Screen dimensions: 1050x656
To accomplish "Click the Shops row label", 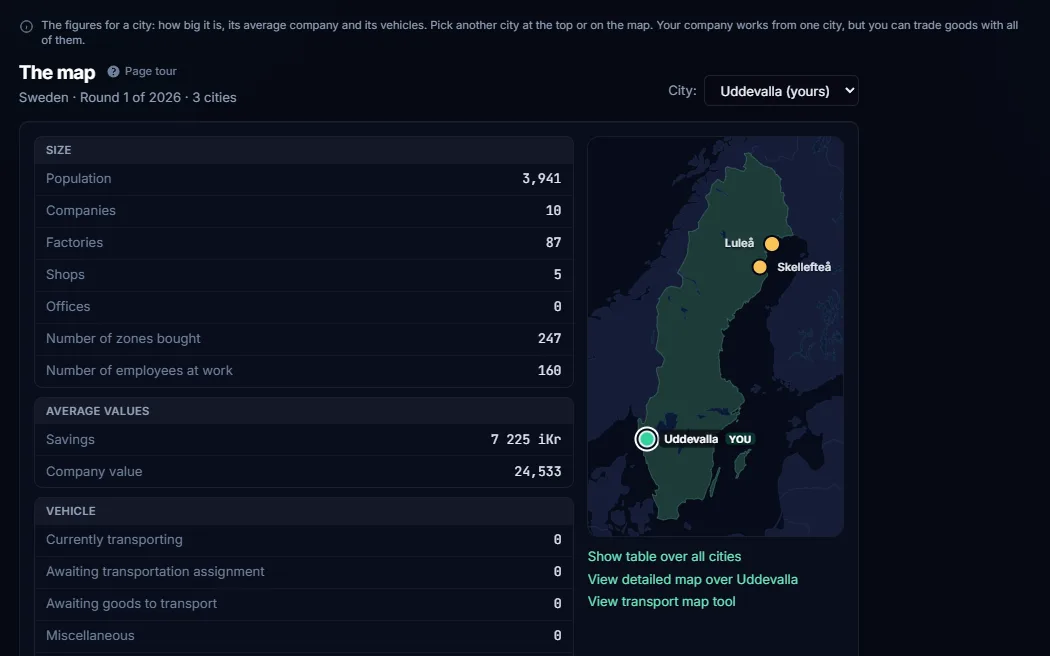I will point(66,274).
